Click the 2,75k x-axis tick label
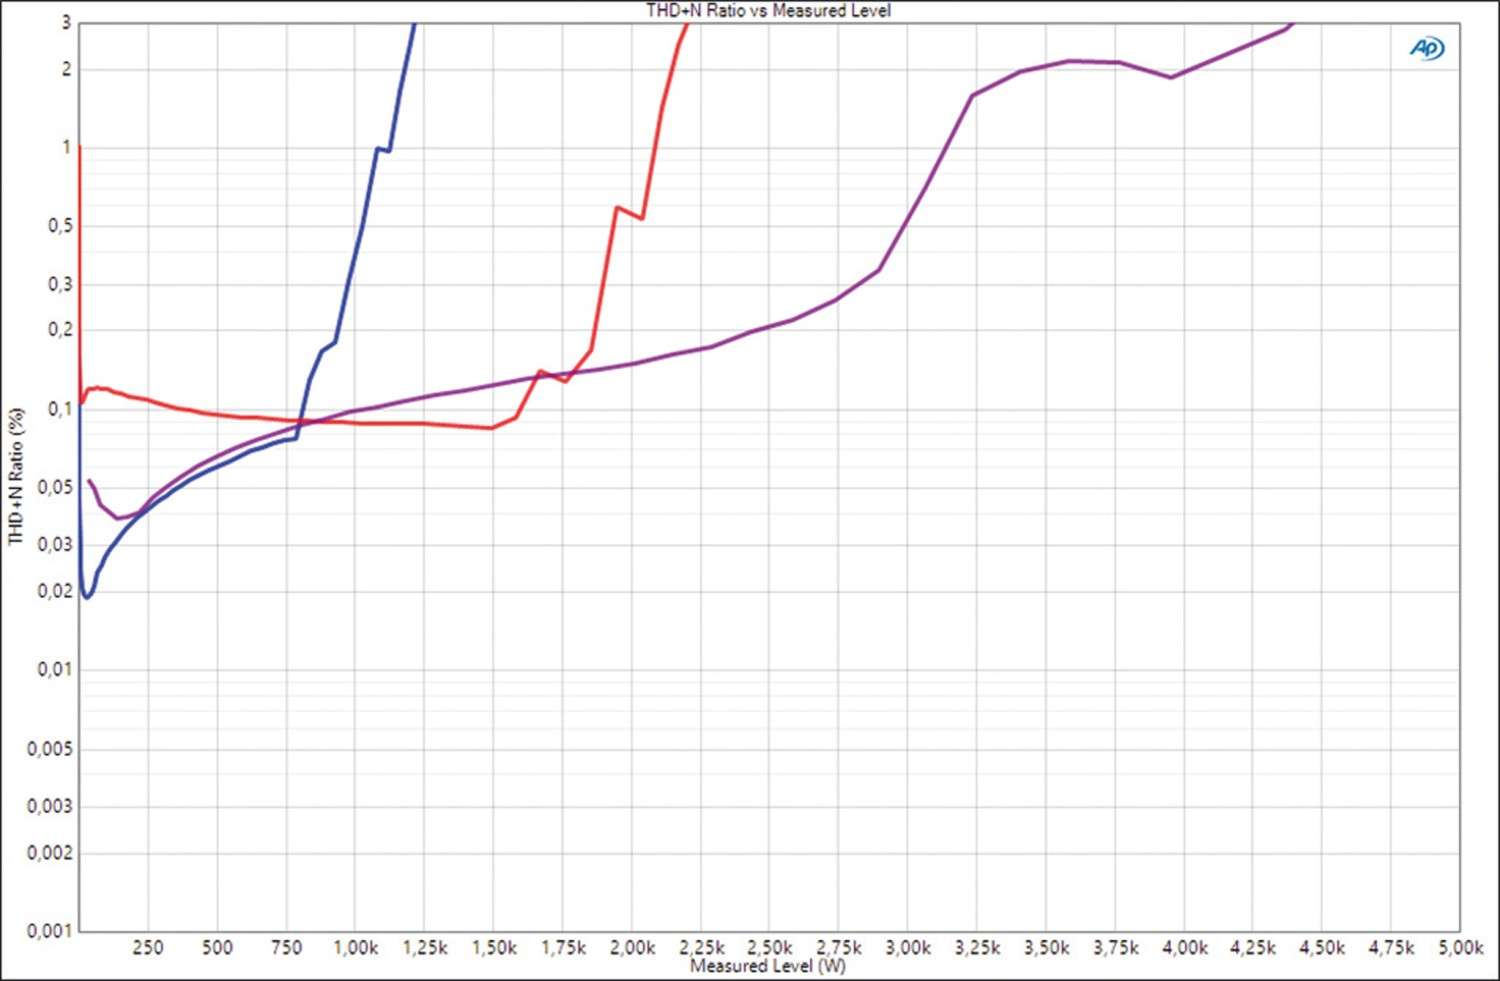The image size is (1500, 981). coord(839,947)
